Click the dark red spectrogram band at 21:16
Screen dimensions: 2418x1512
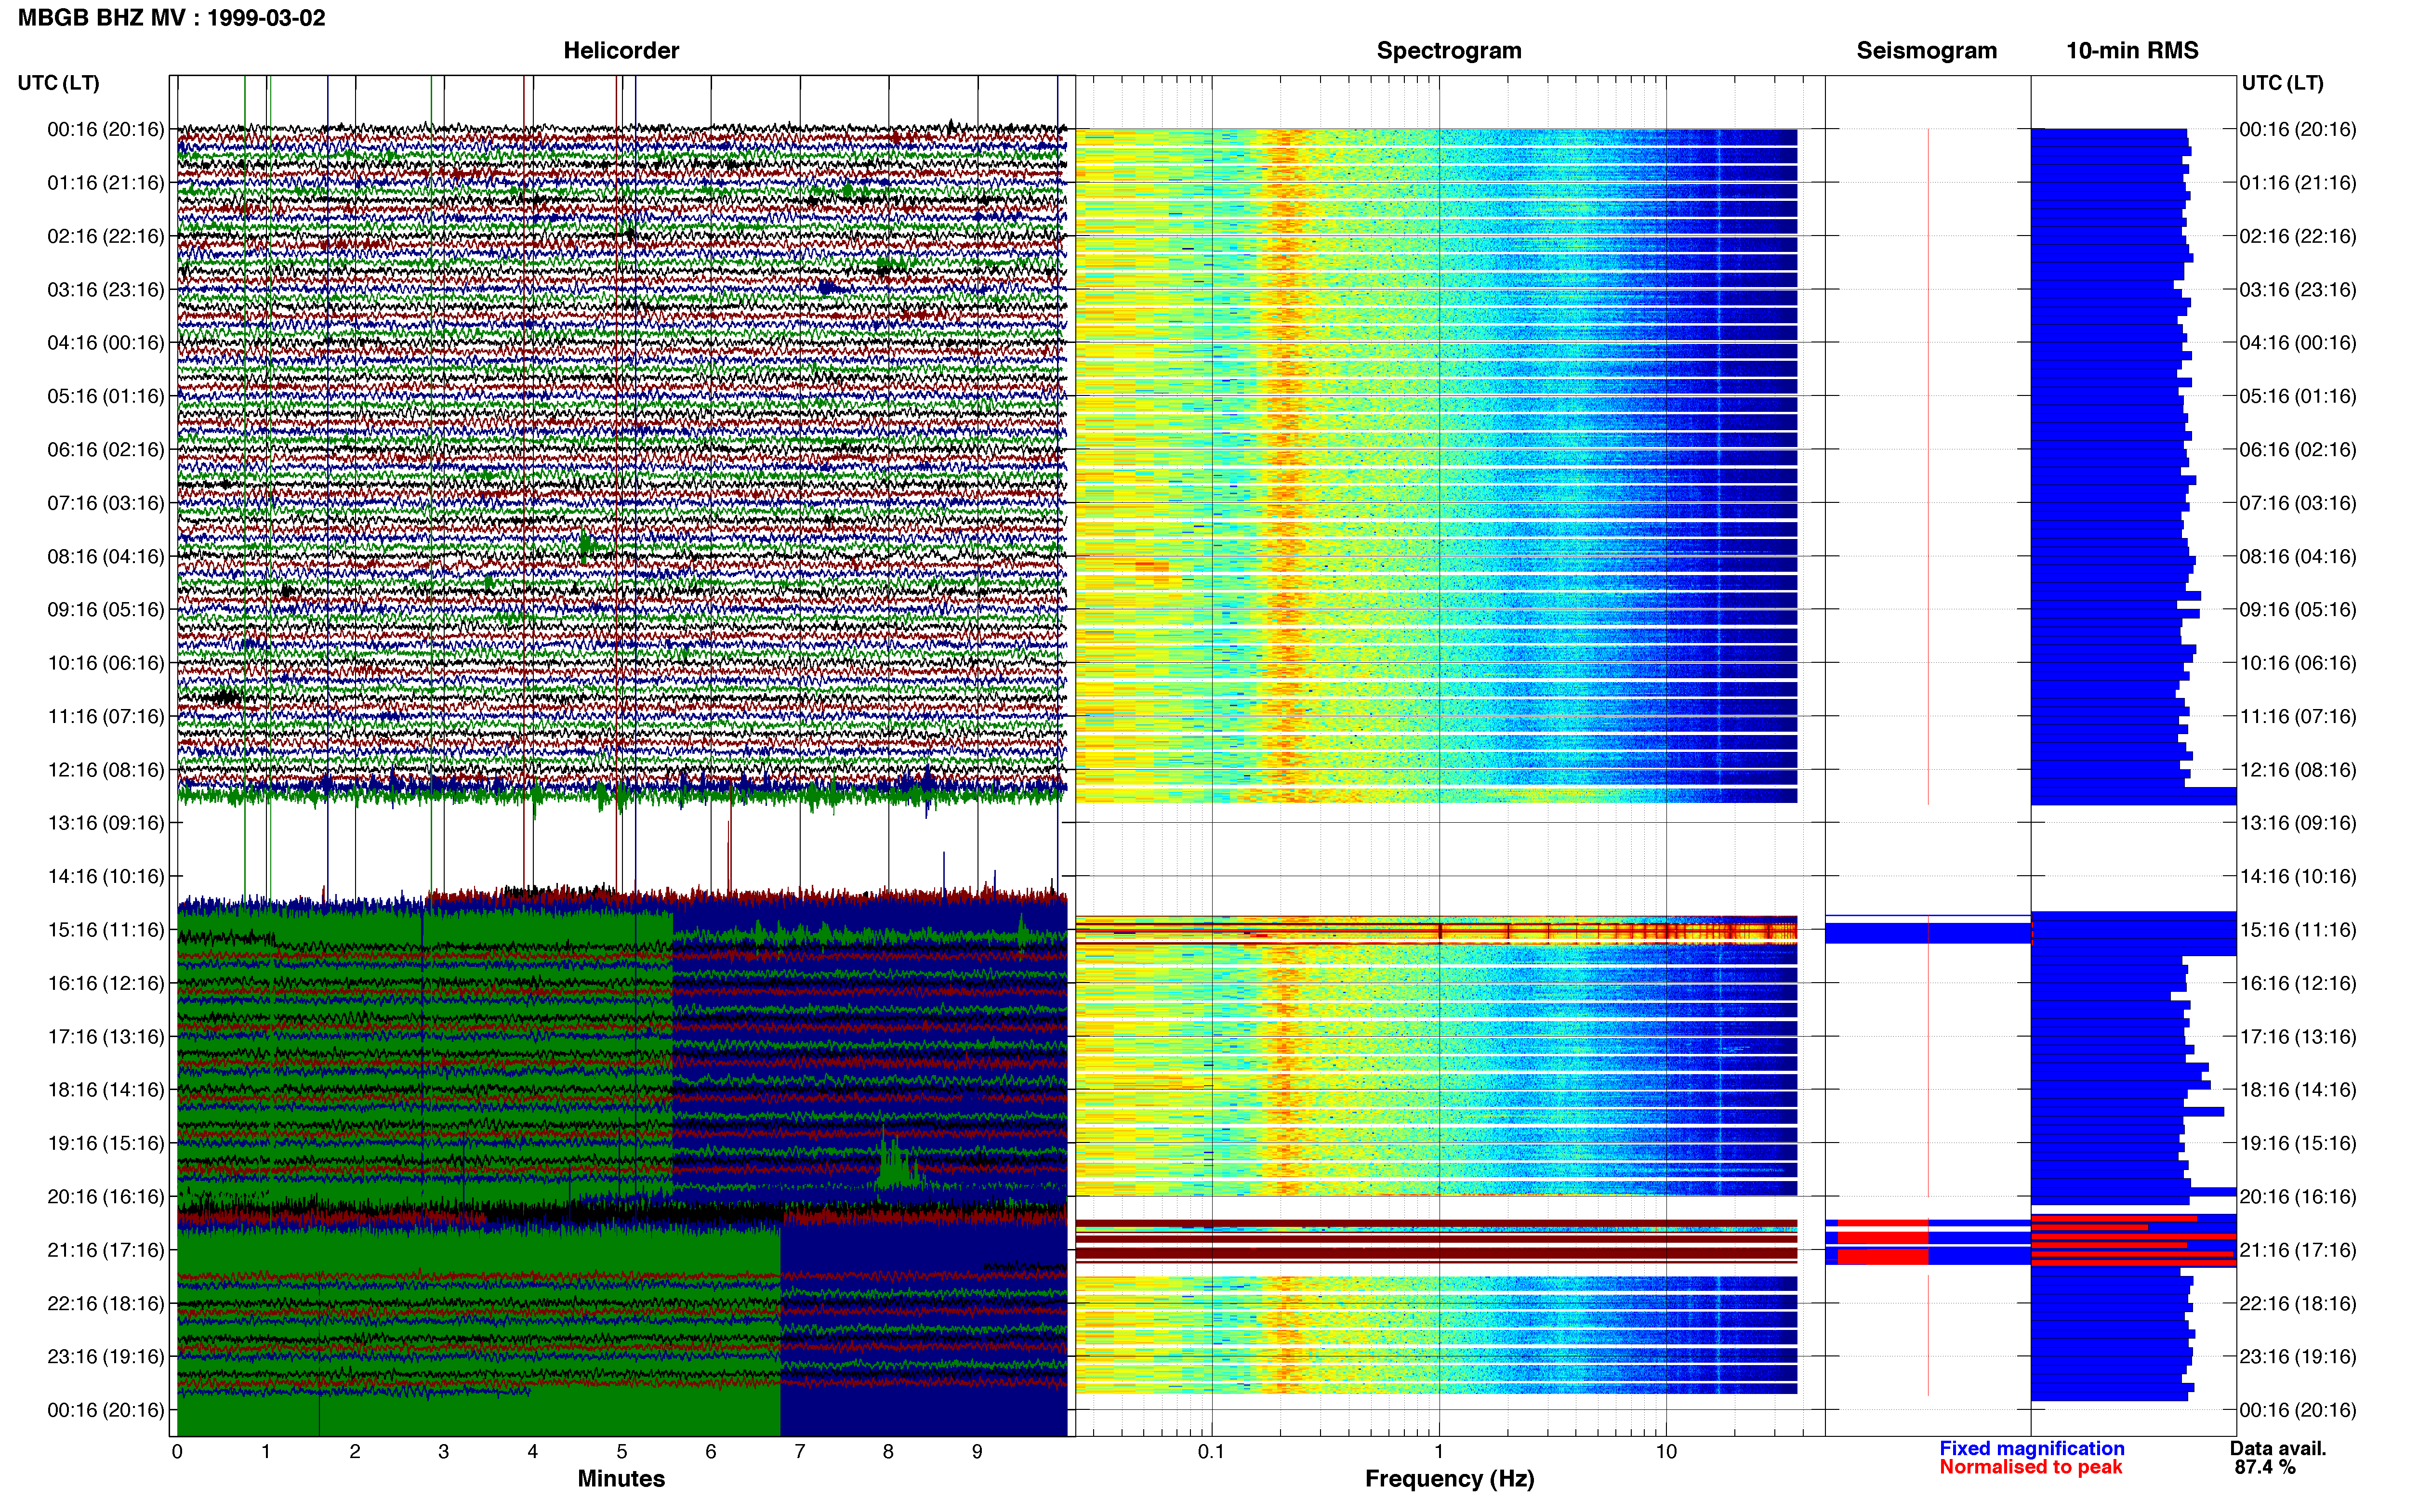pyautogui.click(x=1436, y=1252)
